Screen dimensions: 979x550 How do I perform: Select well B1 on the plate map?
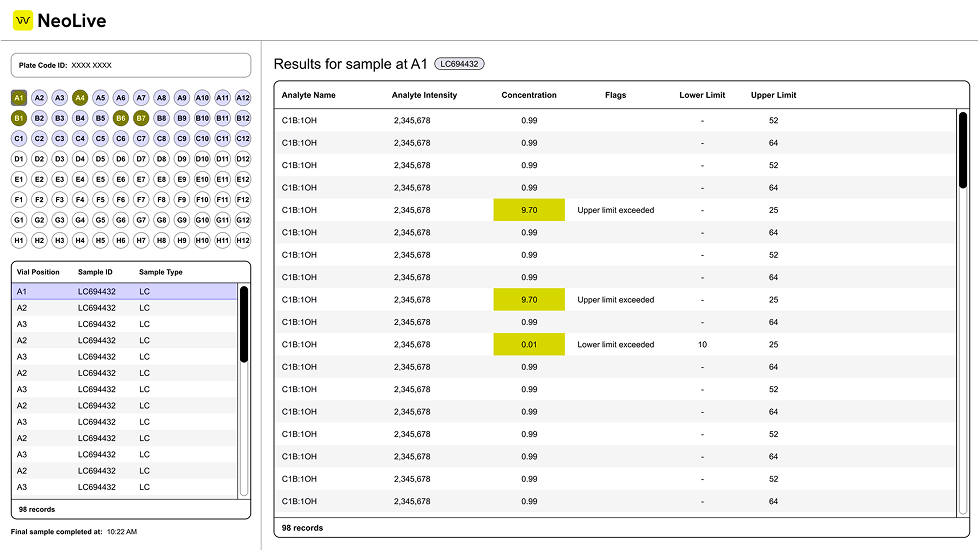[x=19, y=118]
